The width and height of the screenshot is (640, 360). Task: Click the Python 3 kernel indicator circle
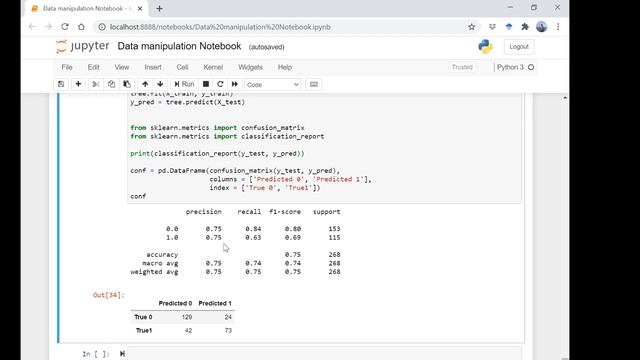[x=531, y=67]
